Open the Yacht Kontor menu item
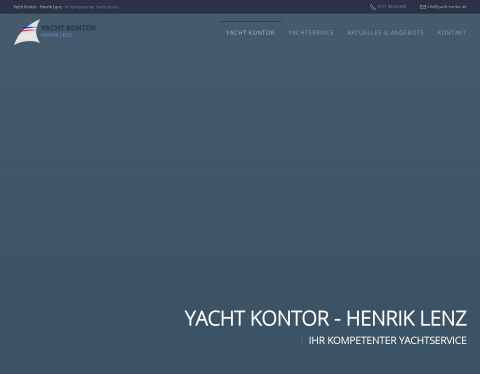480x374 pixels. pos(250,33)
